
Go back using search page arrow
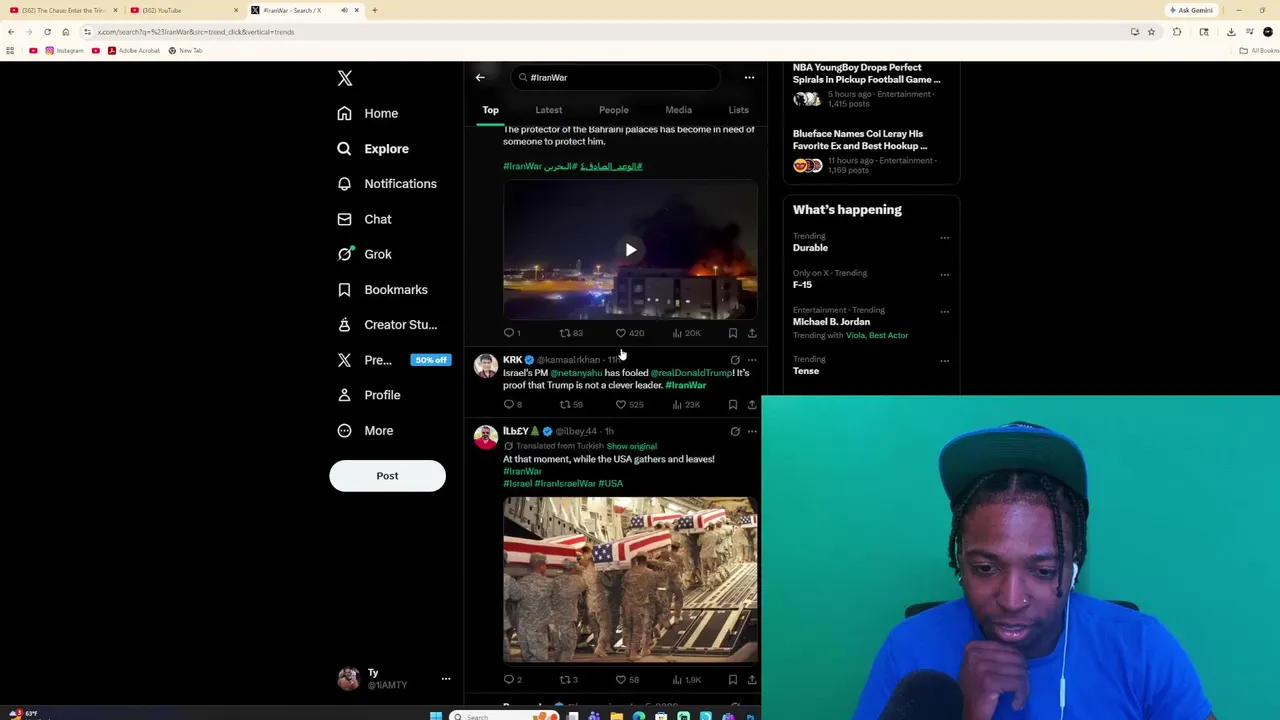(x=480, y=77)
